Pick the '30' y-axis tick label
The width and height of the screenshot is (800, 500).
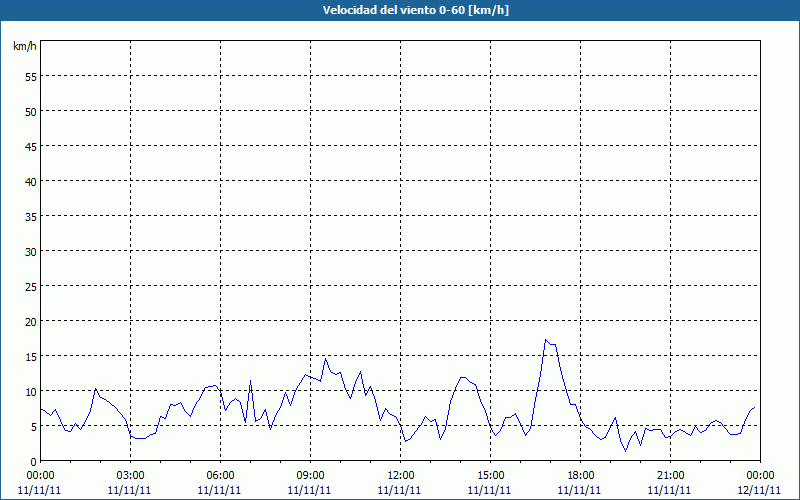pyautogui.click(x=31, y=252)
